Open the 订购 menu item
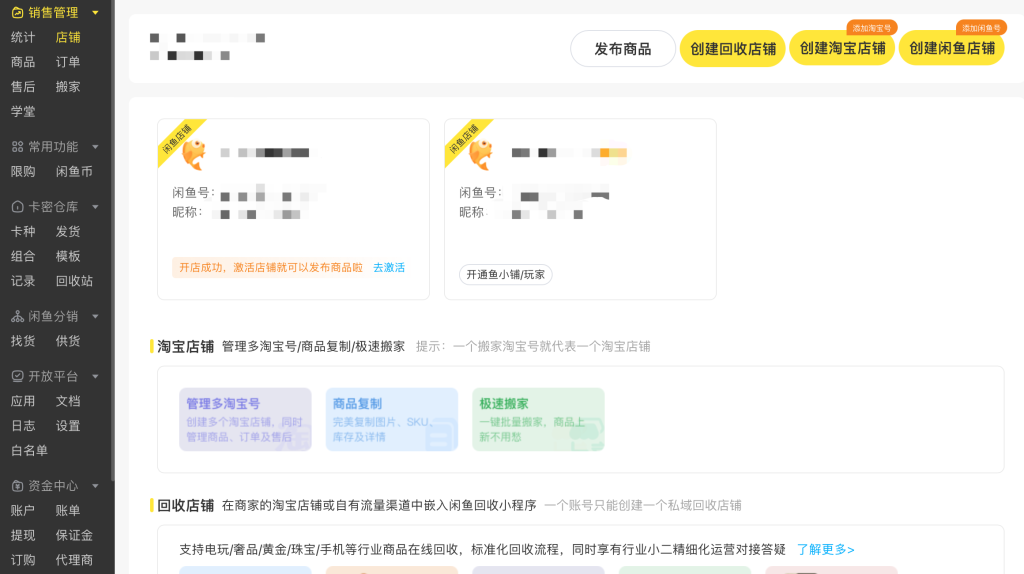Screen dimensions: 1024x574 click(23, 561)
